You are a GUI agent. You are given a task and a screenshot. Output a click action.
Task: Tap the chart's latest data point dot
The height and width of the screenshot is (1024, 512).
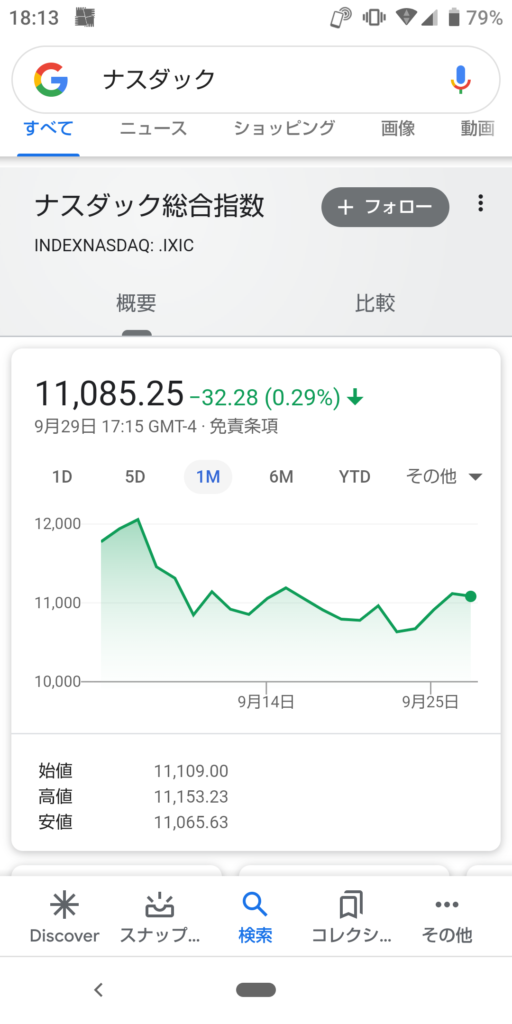(471, 596)
